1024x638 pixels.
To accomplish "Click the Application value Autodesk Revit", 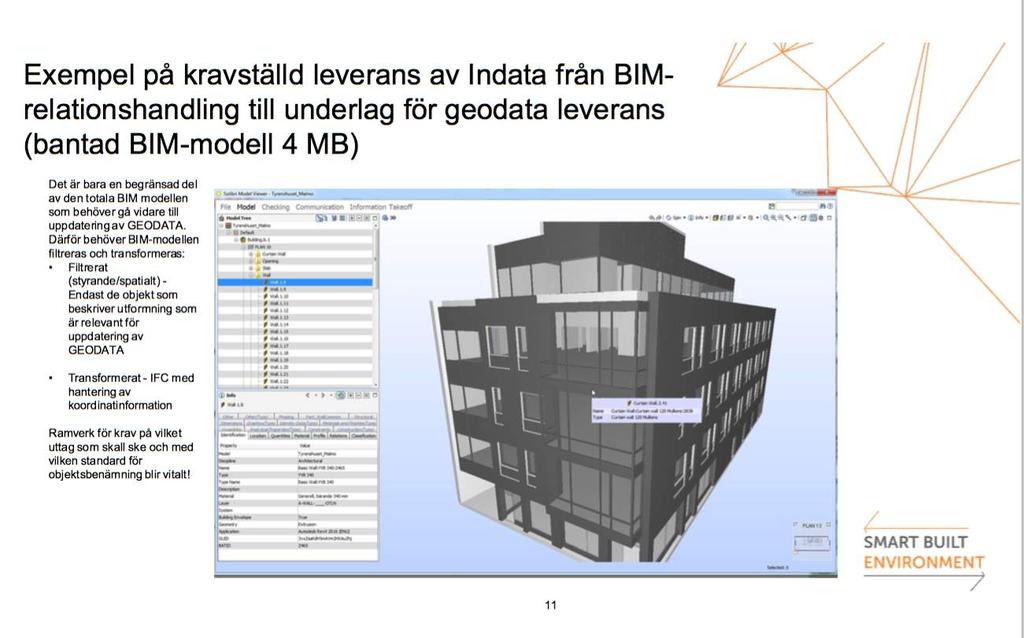I will pos(324,532).
